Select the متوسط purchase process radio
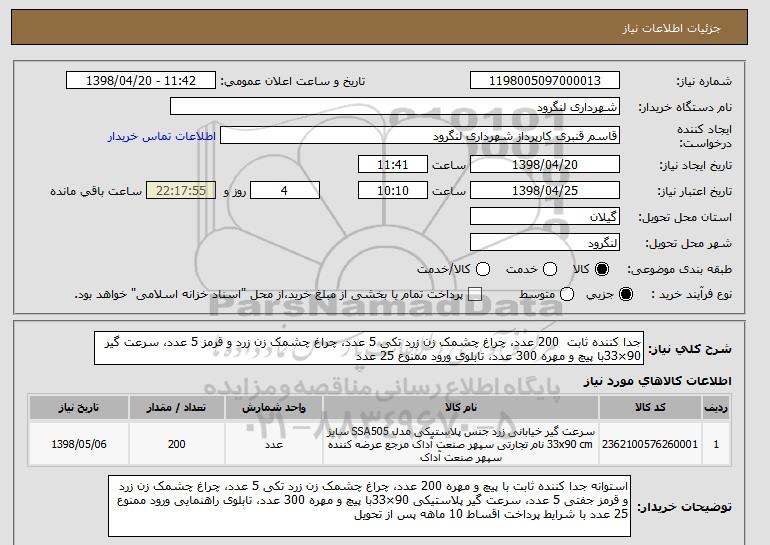Image resolution: width=770 pixels, height=545 pixels. coord(567,294)
